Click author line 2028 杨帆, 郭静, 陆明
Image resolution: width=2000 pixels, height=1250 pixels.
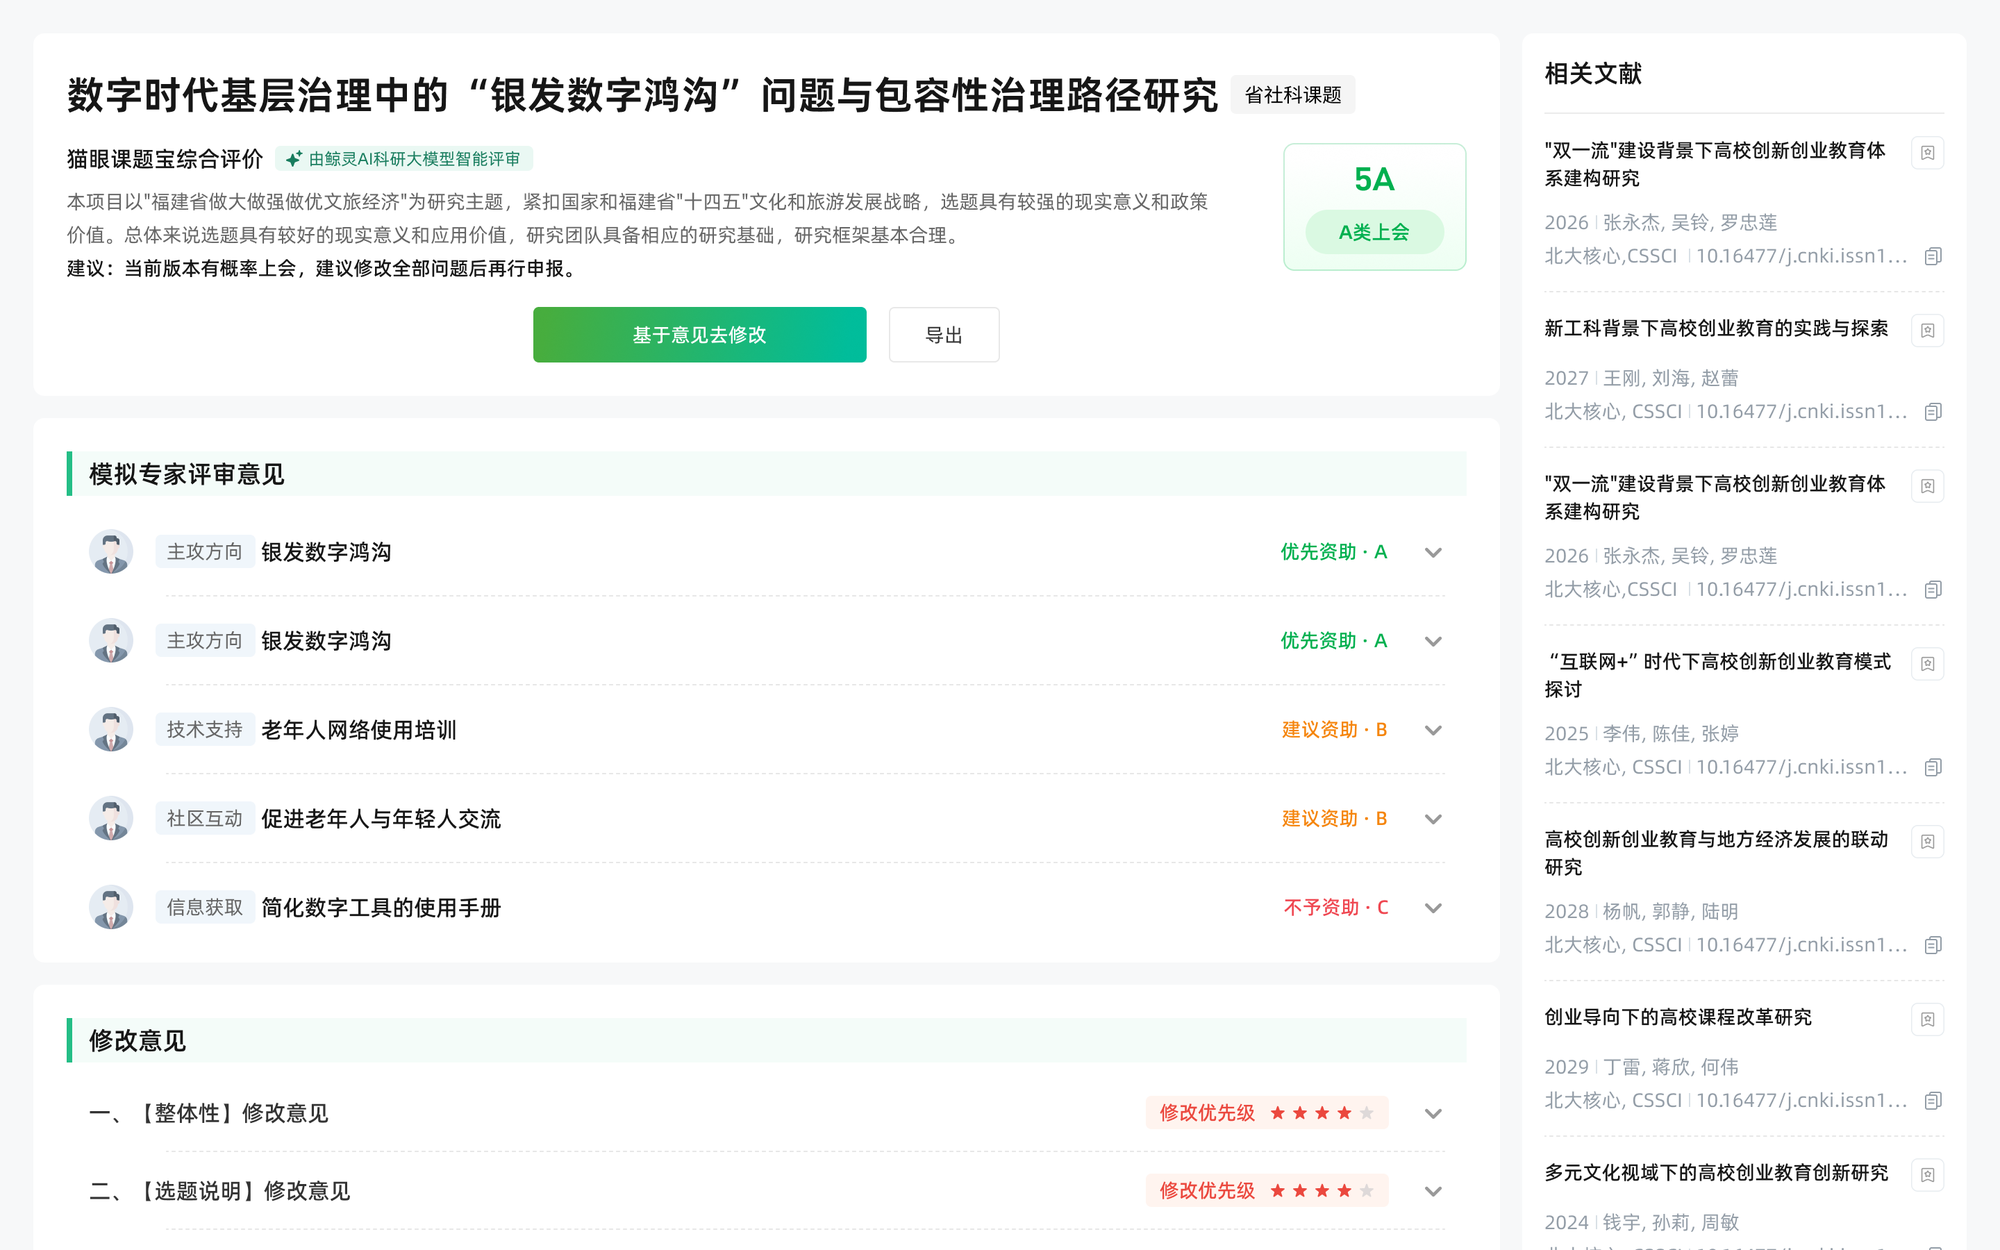tap(1641, 911)
